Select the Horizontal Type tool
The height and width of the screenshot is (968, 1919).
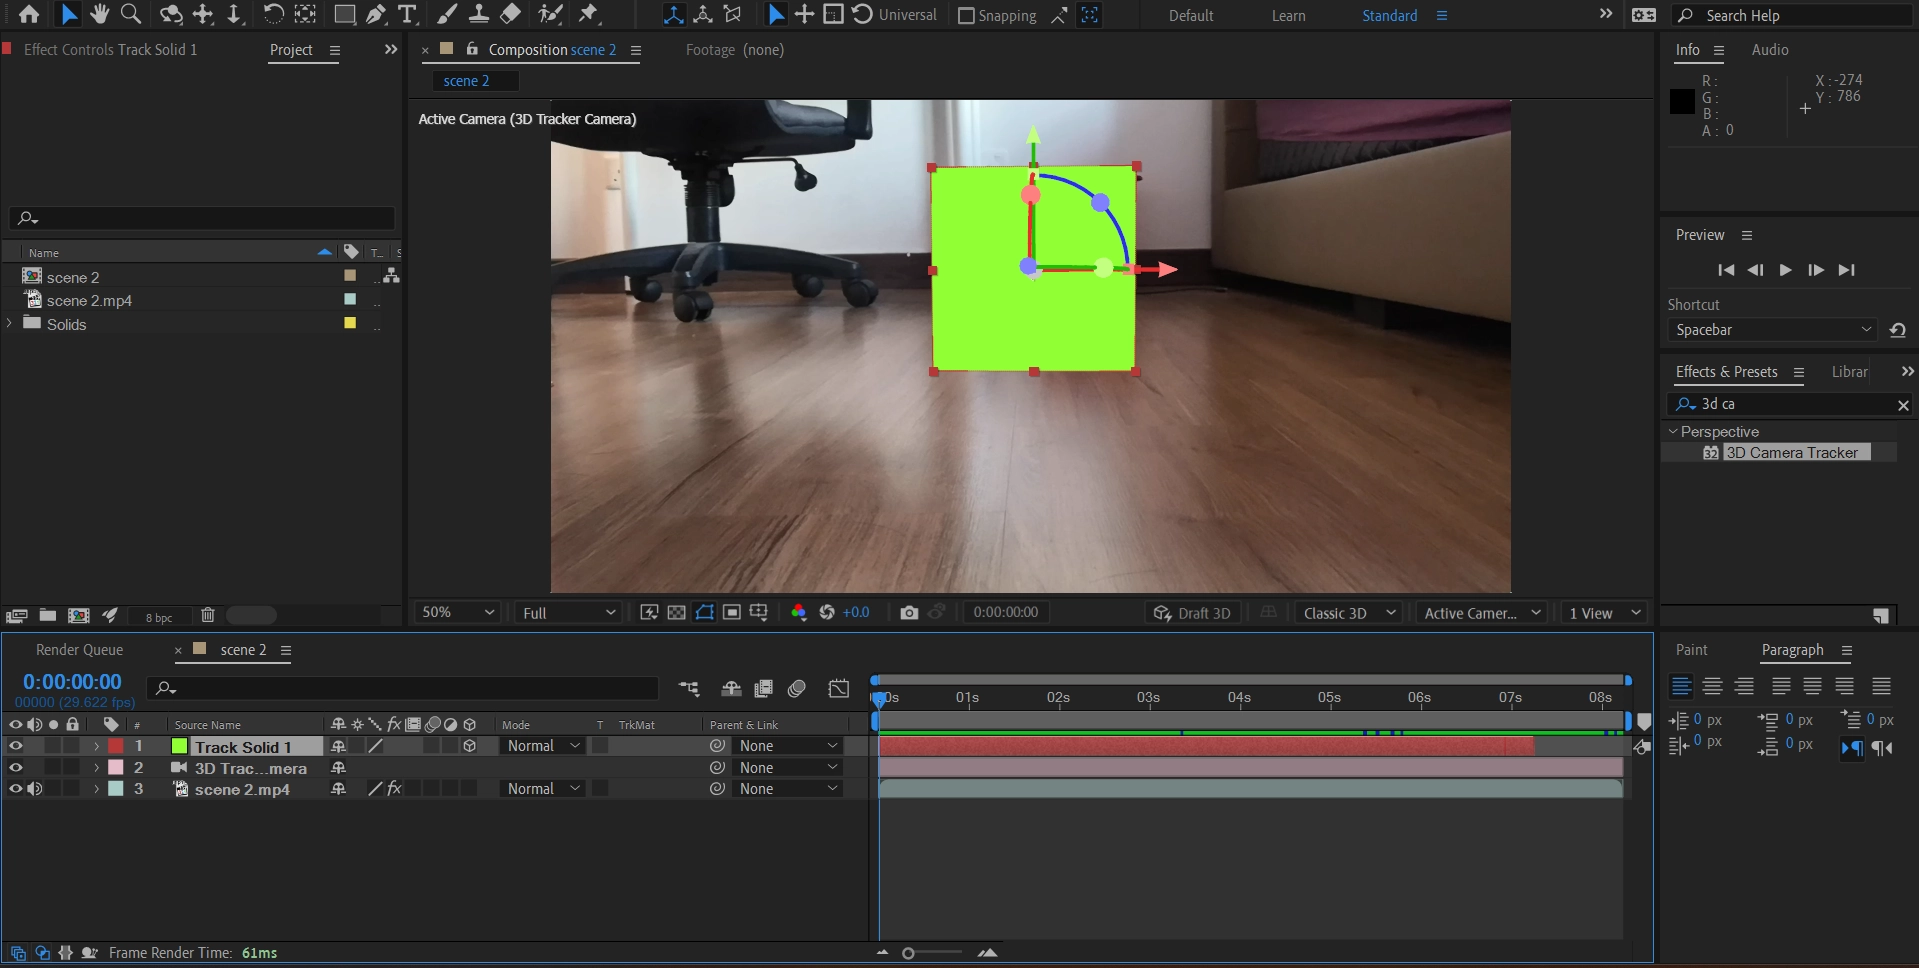(407, 14)
